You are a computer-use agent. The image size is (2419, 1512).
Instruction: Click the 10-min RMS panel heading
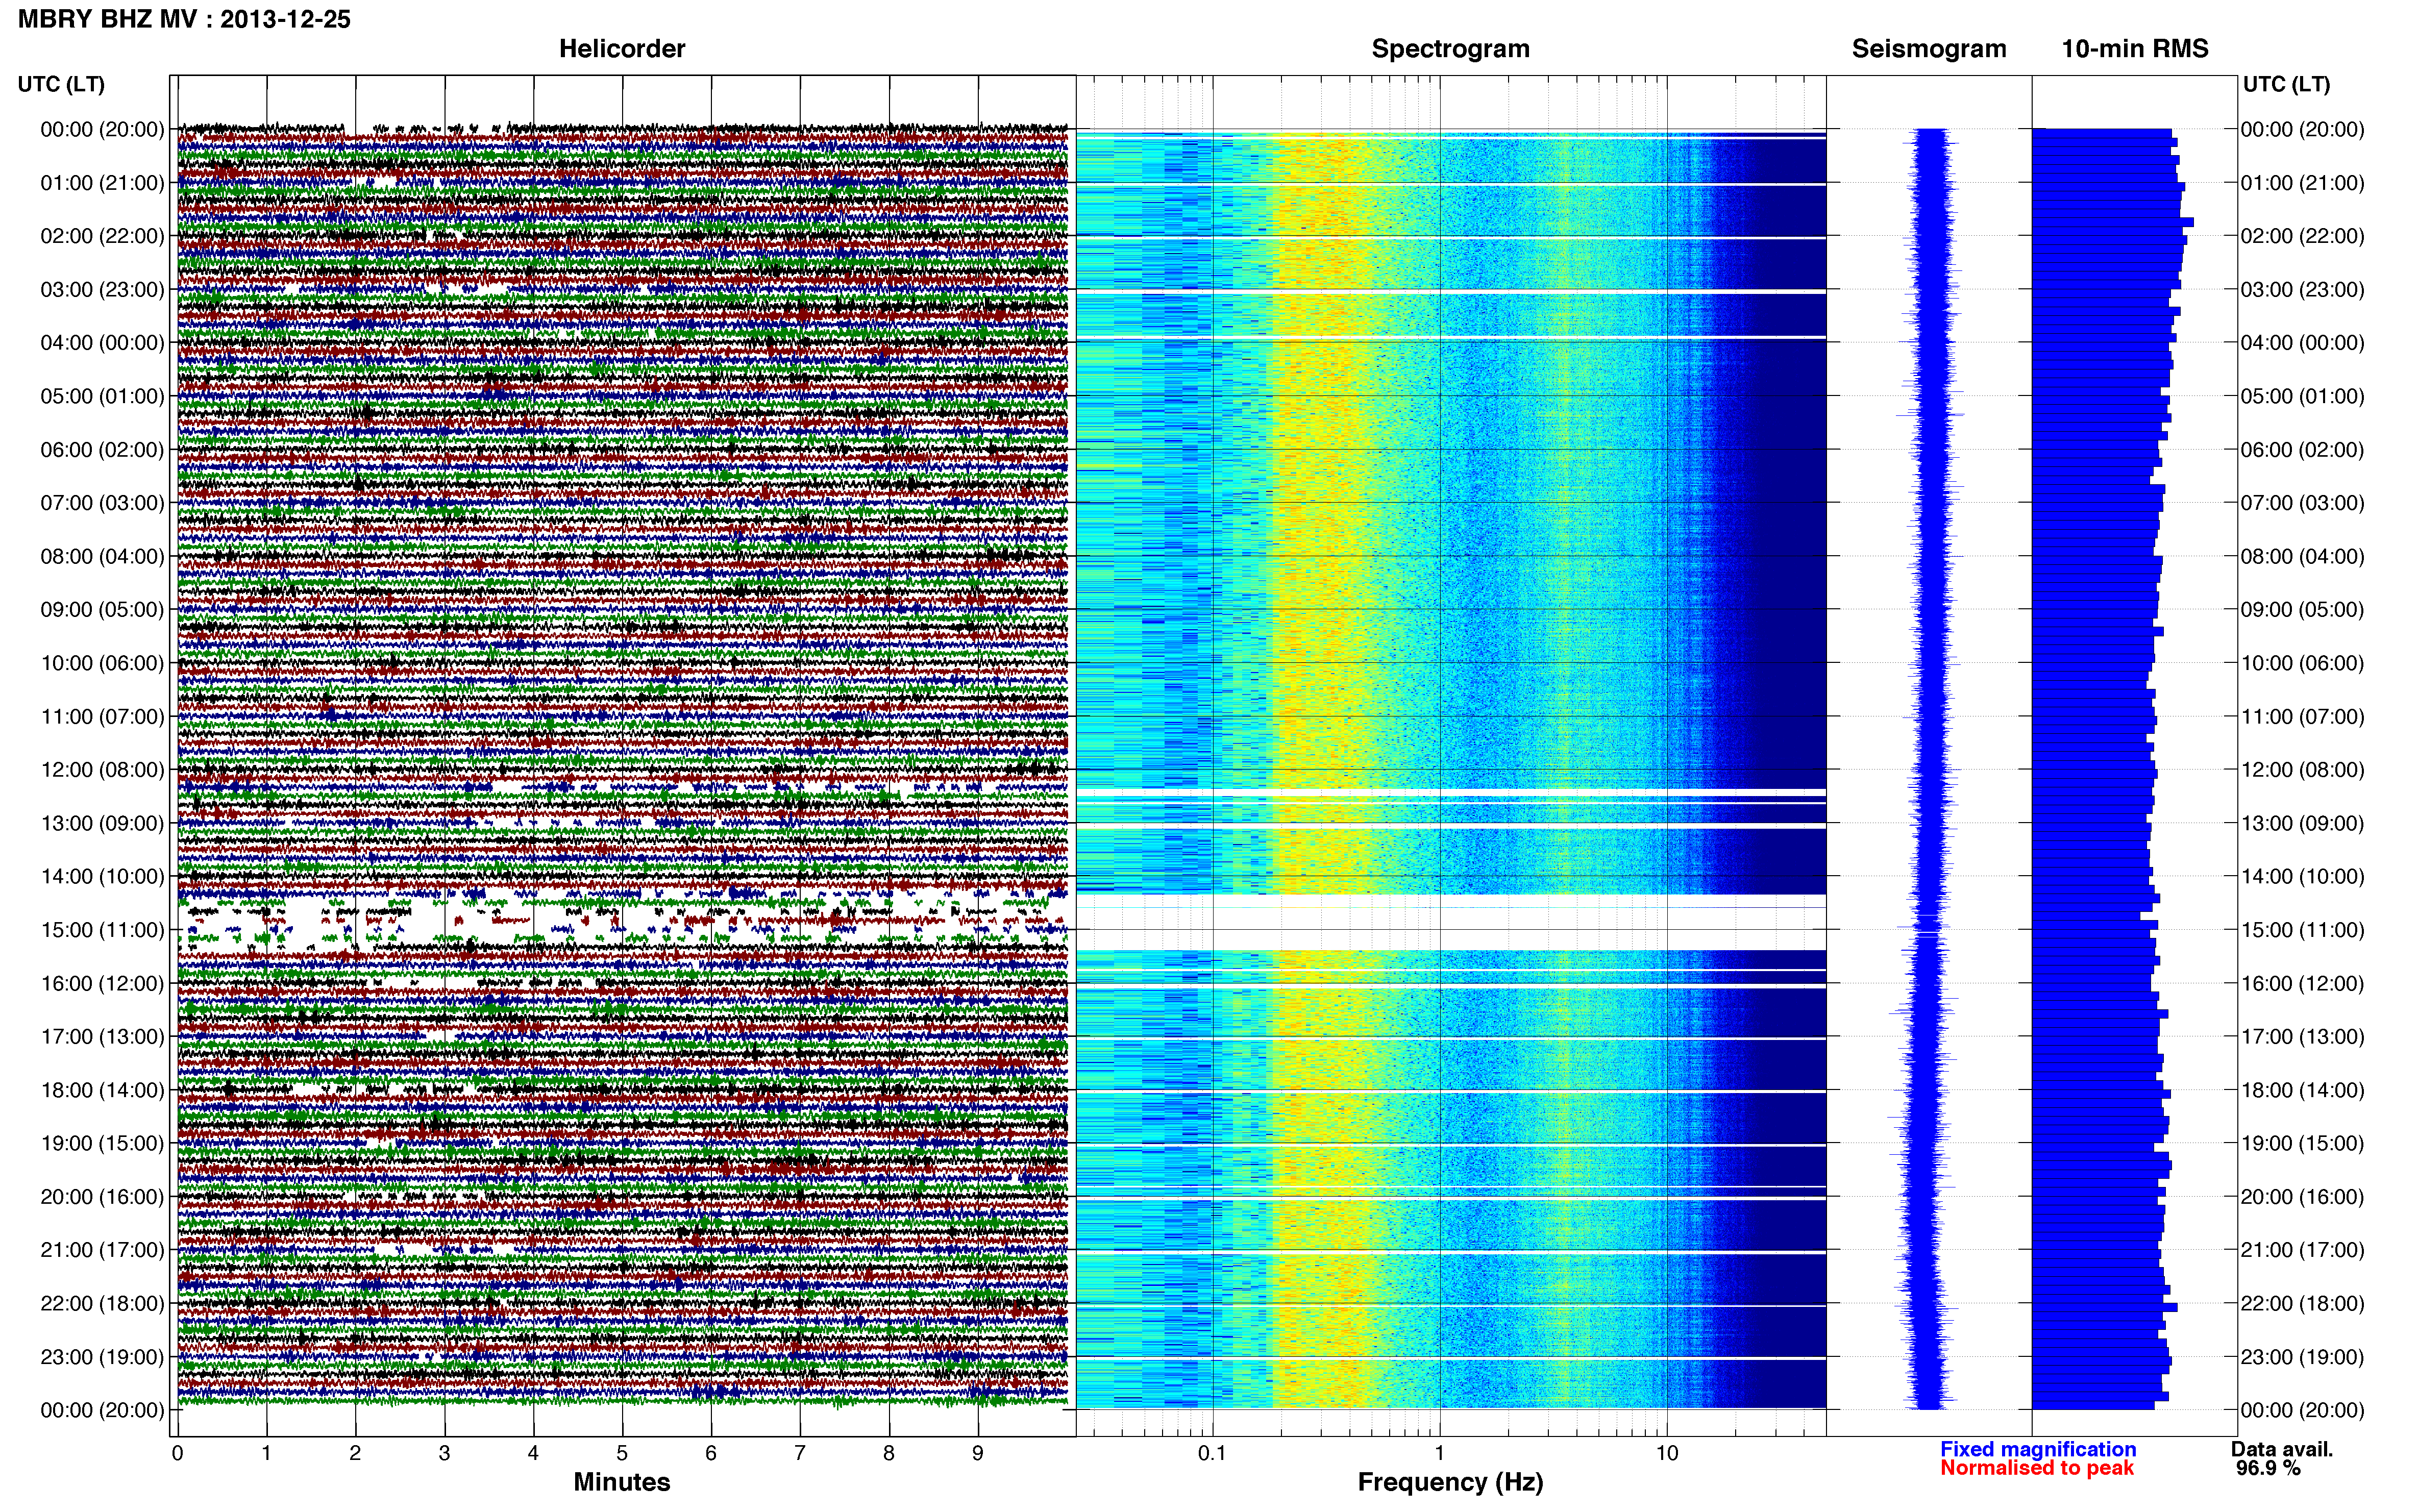[x=2135, y=49]
